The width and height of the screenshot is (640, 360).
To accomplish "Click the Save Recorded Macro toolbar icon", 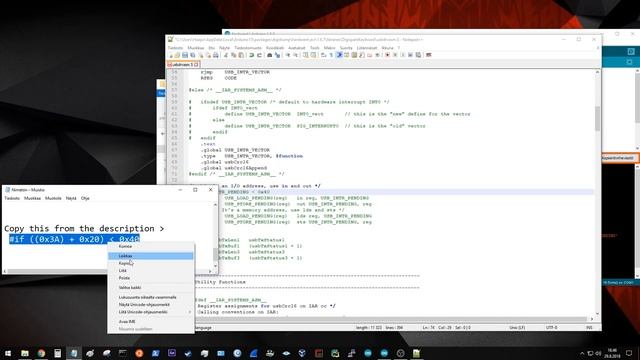I will (418, 55).
